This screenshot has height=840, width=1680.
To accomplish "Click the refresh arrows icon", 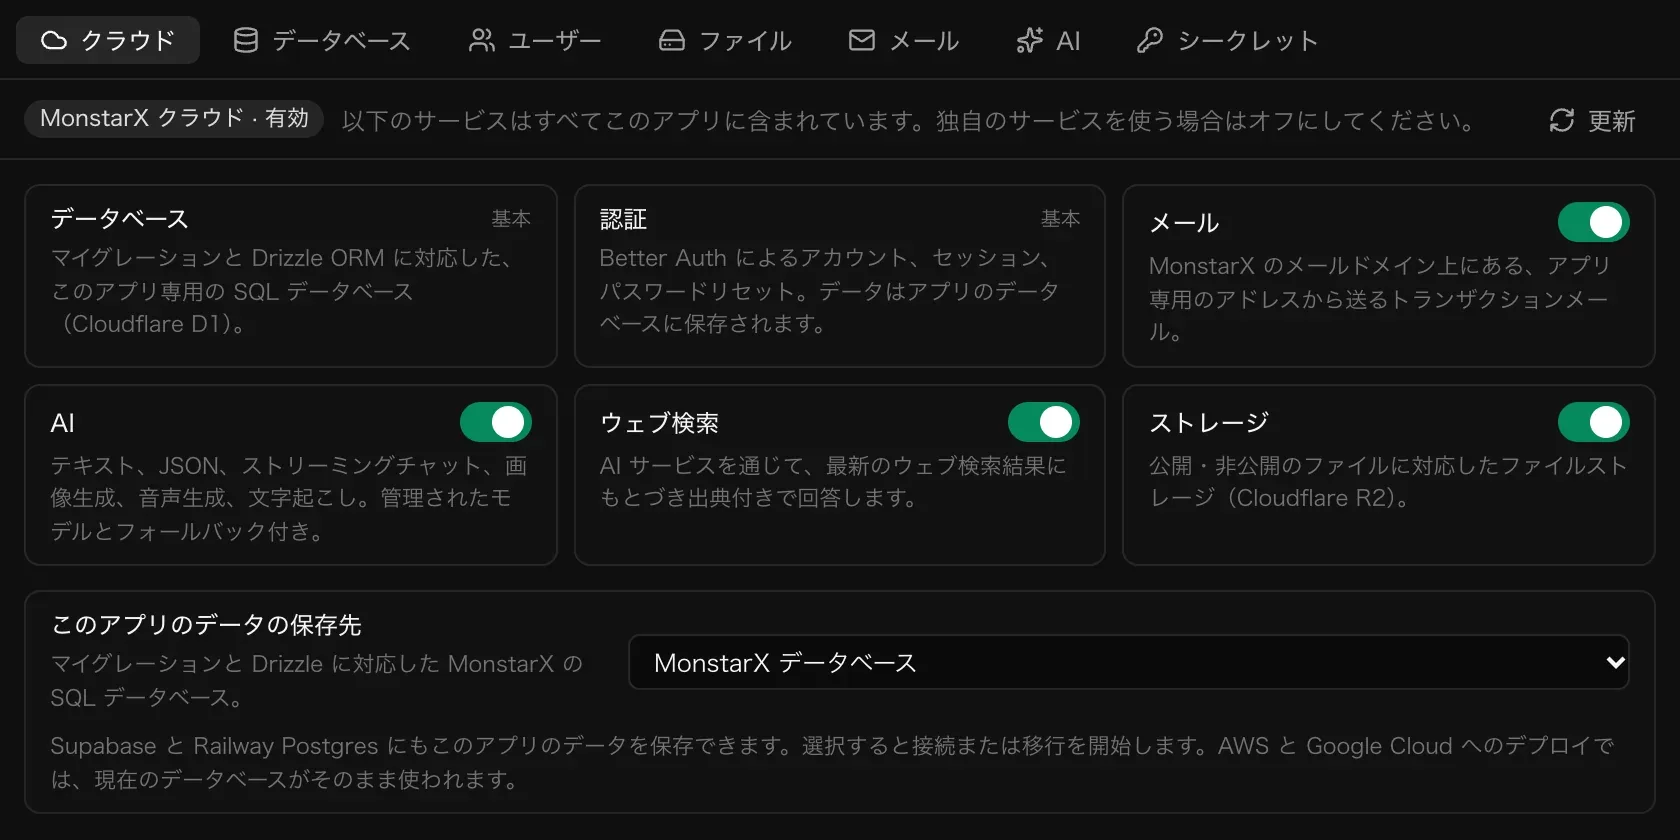I will (1562, 120).
